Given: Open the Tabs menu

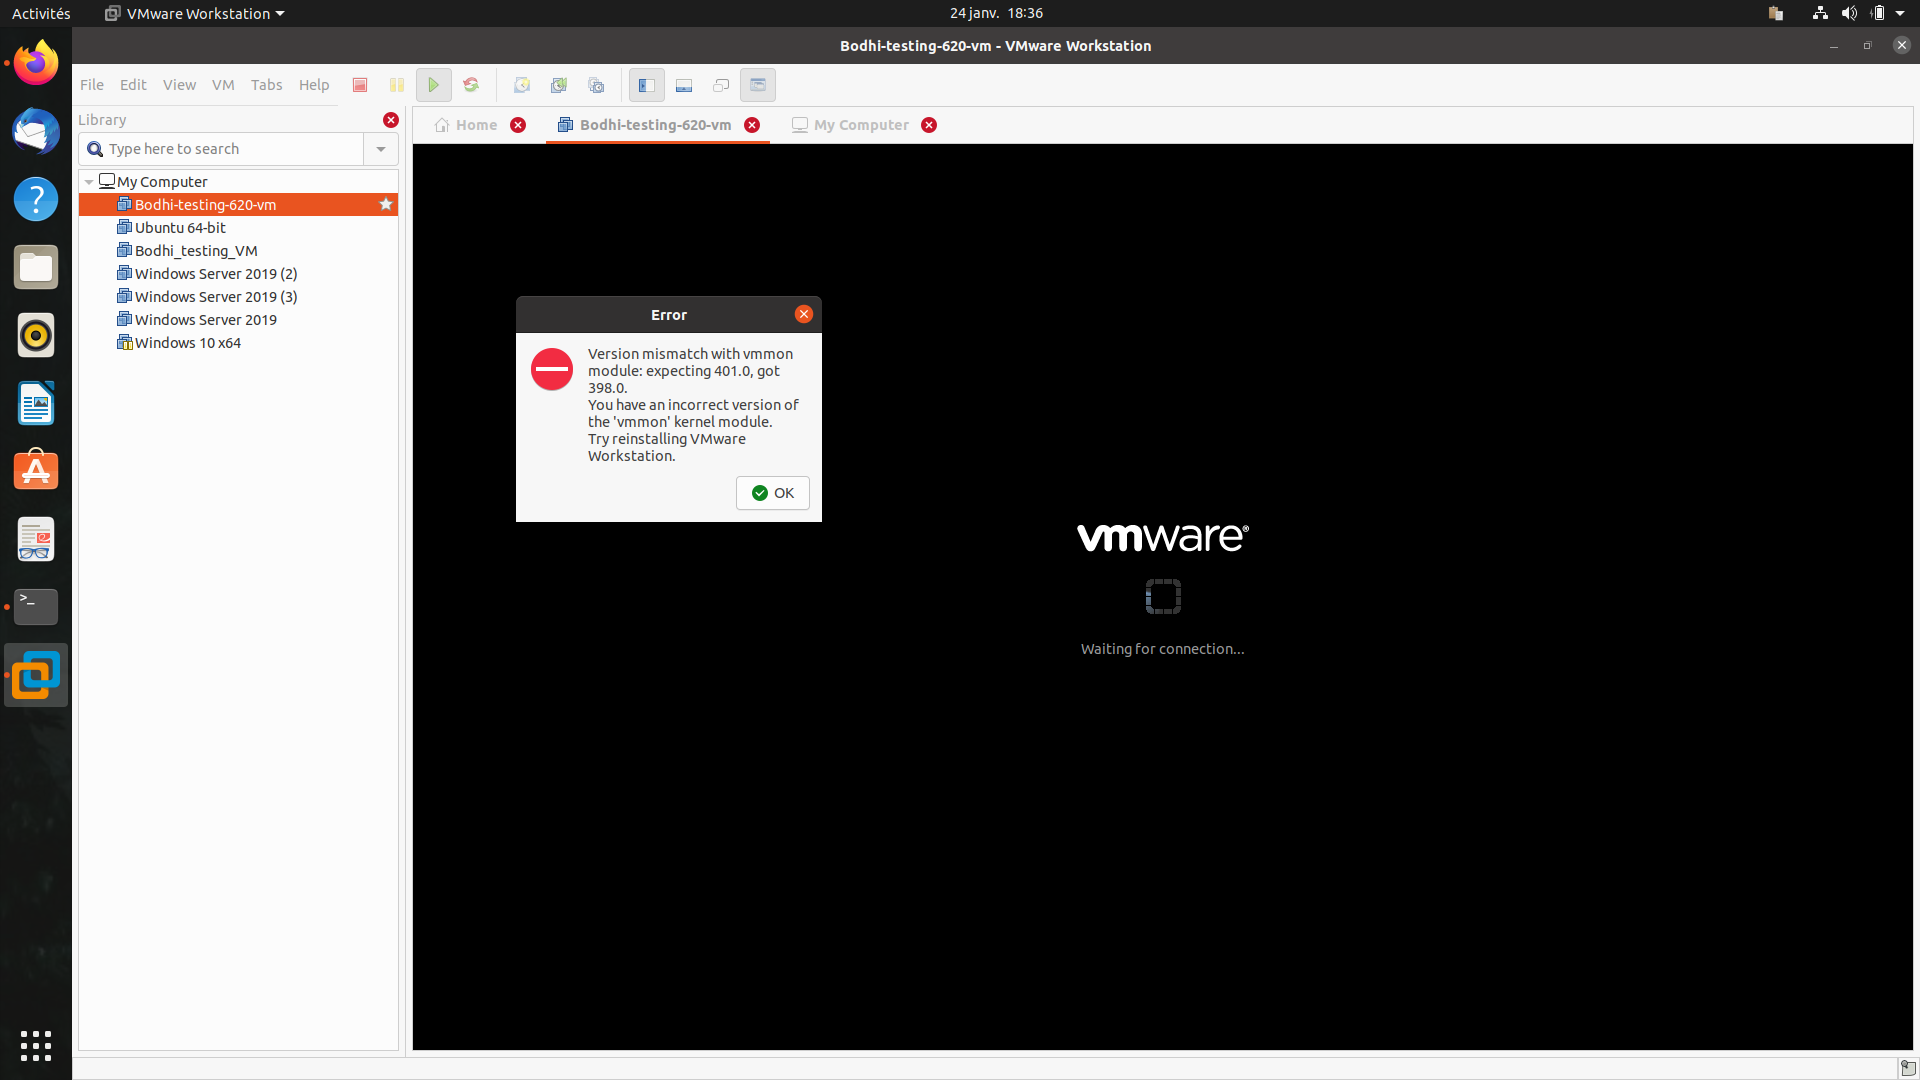Looking at the screenshot, I should [266, 85].
